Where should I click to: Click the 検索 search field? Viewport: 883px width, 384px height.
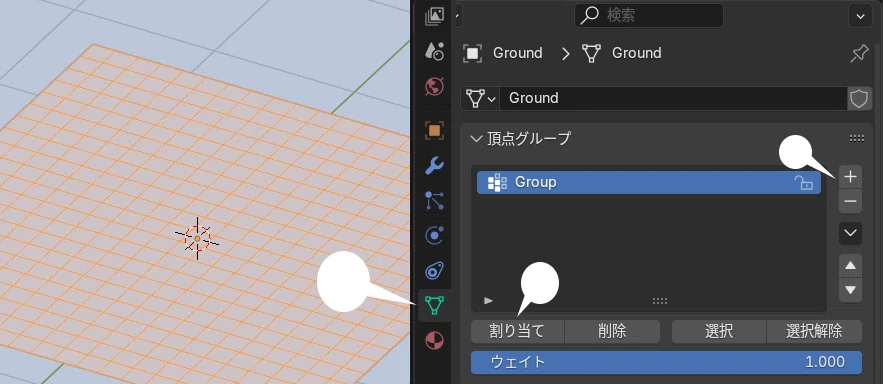[649, 16]
